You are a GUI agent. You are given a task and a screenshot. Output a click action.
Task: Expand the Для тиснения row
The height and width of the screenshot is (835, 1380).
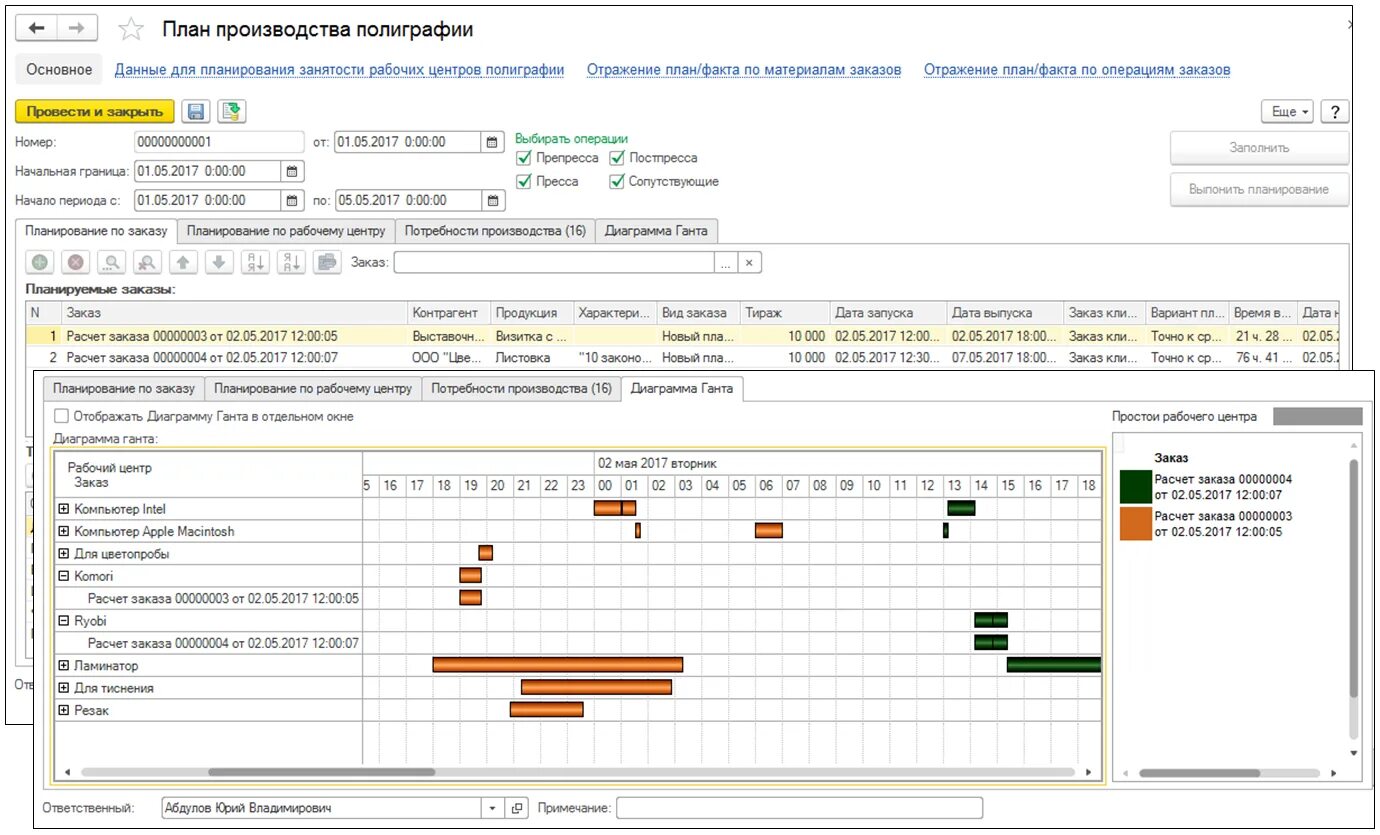(x=64, y=688)
